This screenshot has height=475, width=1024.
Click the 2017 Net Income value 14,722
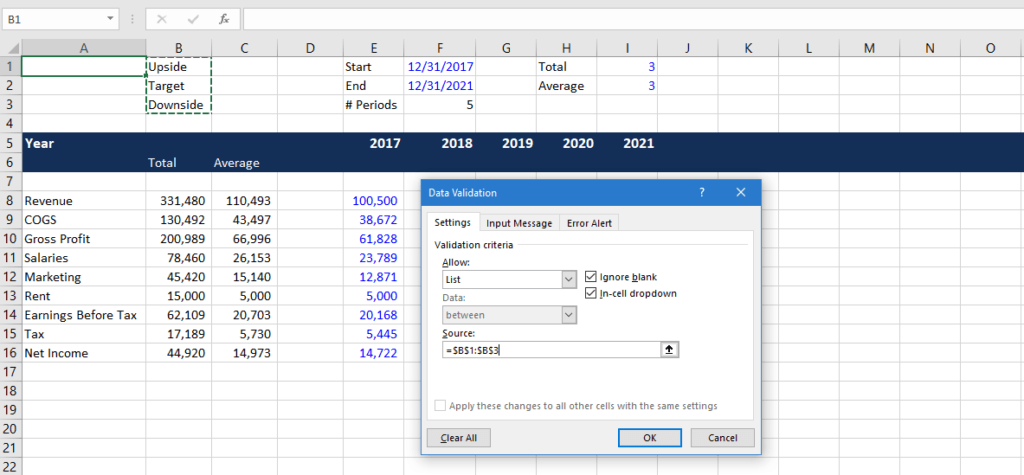tap(374, 353)
